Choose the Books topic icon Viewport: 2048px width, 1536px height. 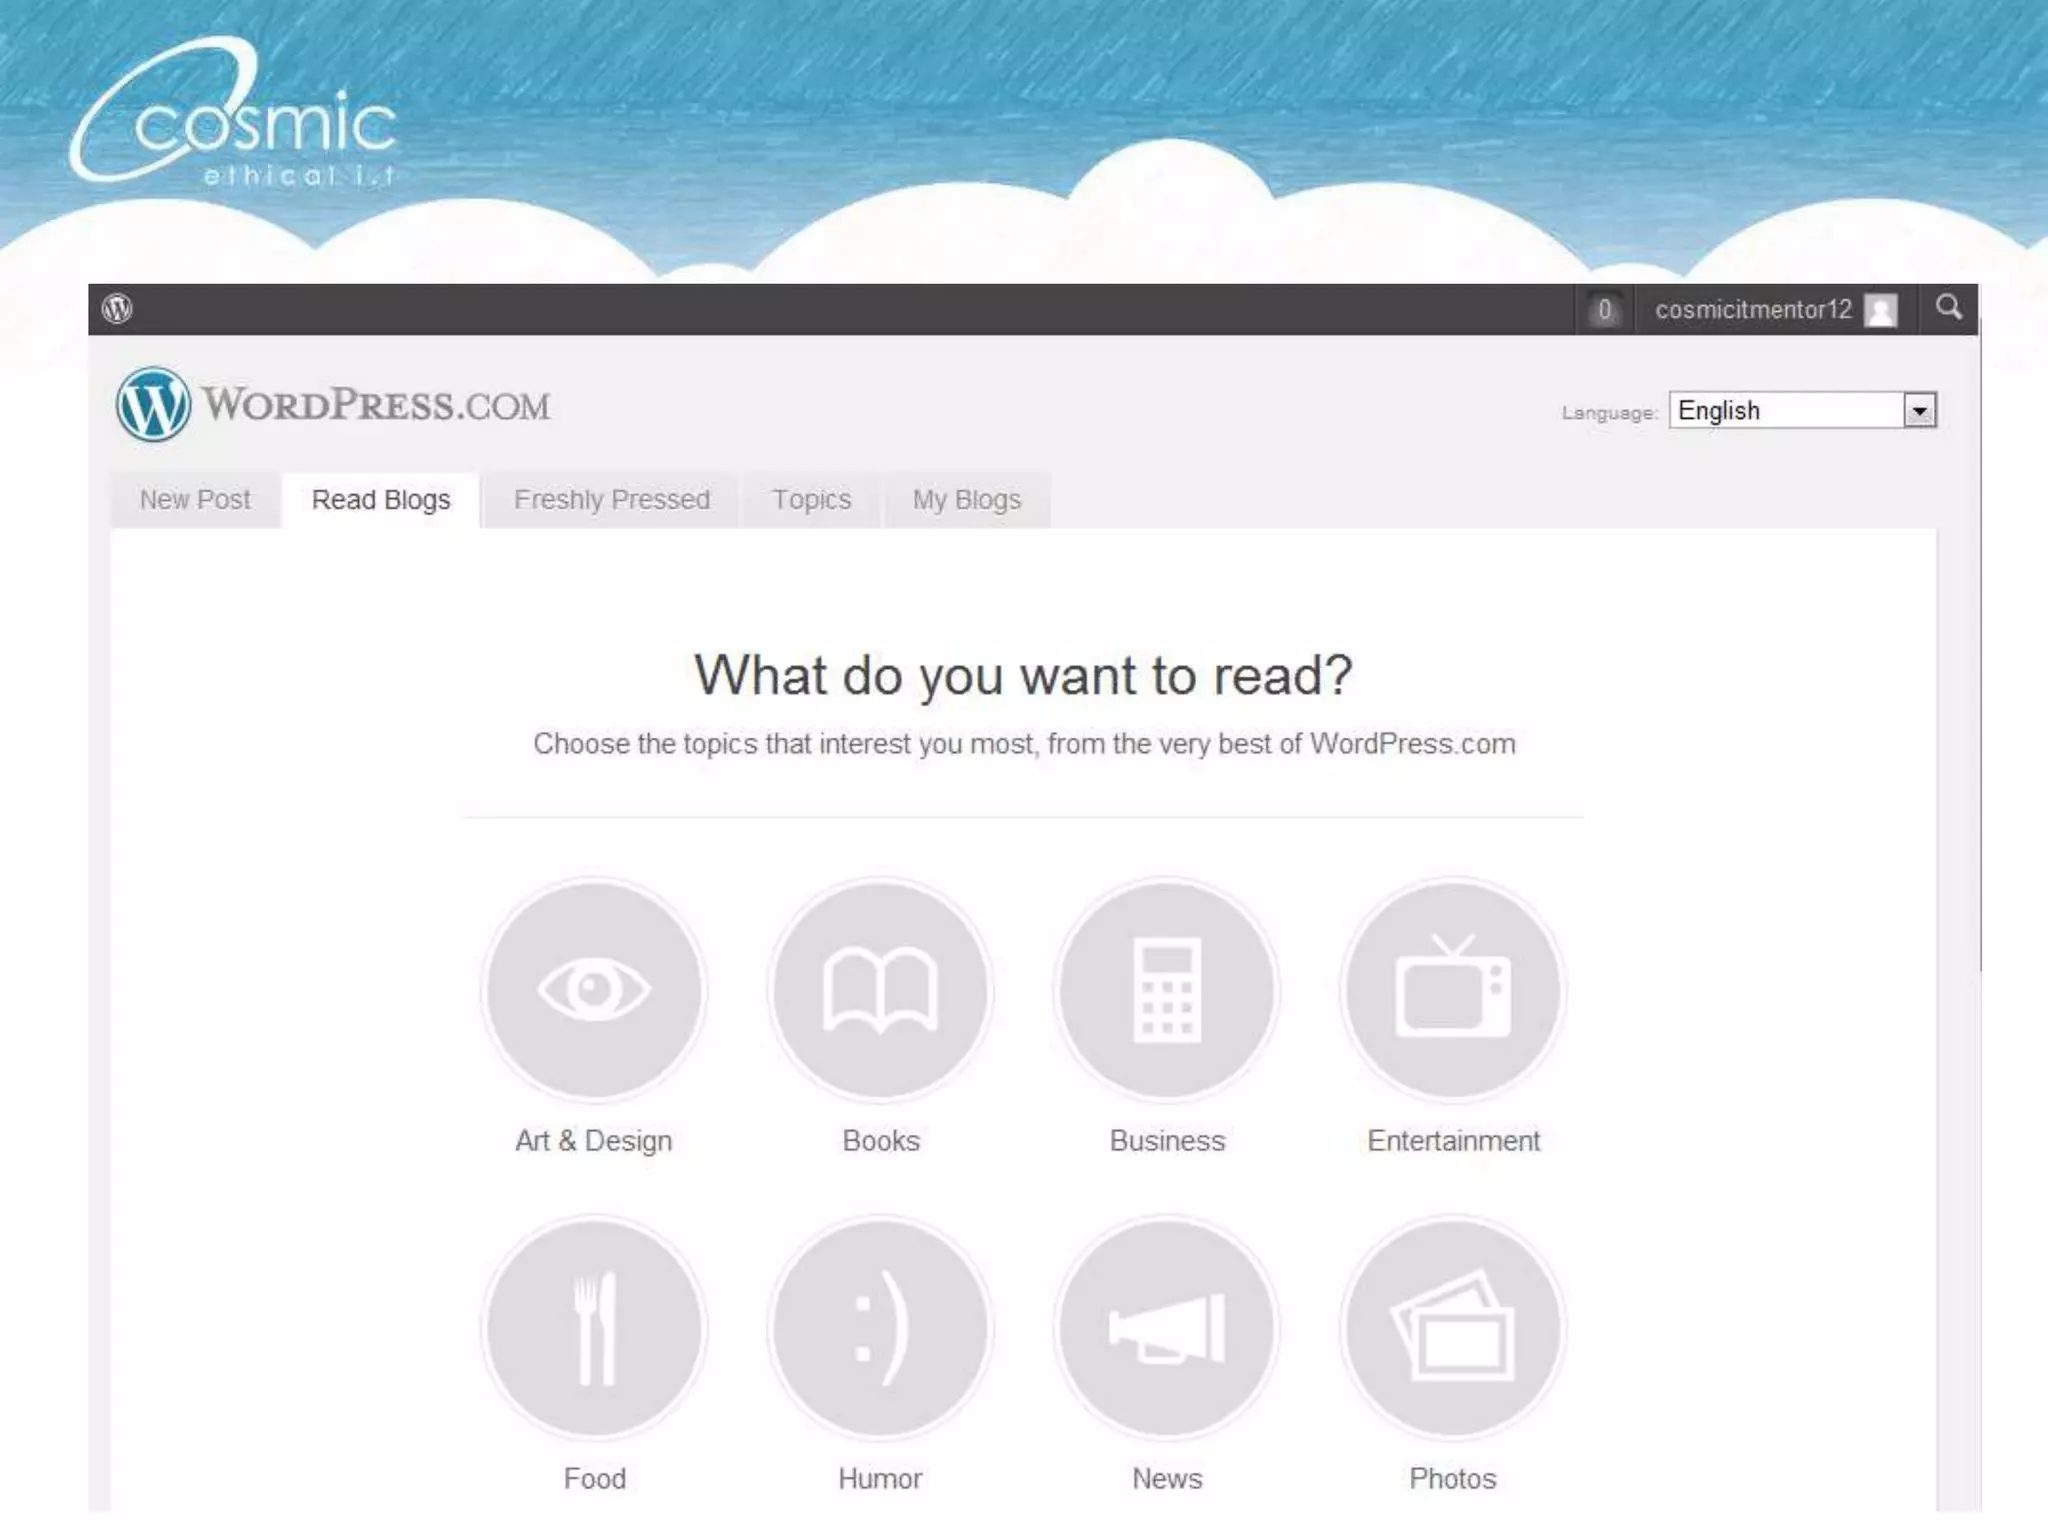click(880, 990)
